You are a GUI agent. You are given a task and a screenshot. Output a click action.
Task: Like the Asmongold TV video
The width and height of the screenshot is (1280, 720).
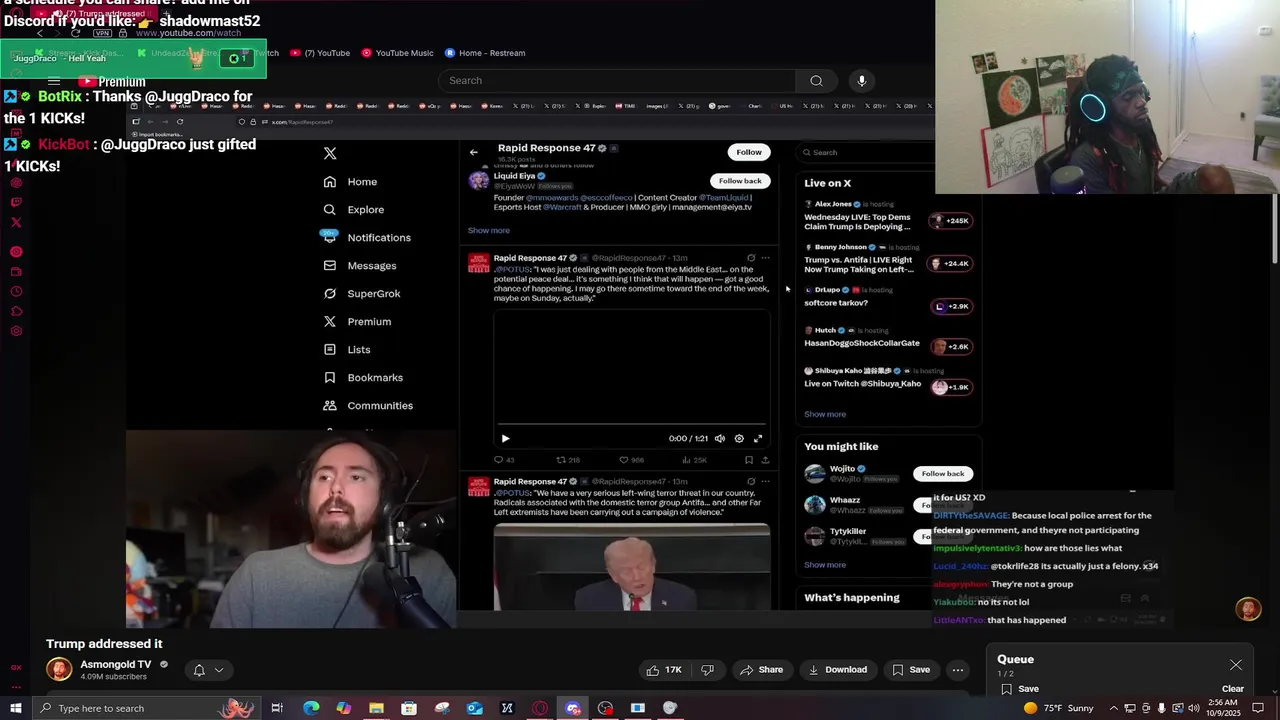coord(664,670)
